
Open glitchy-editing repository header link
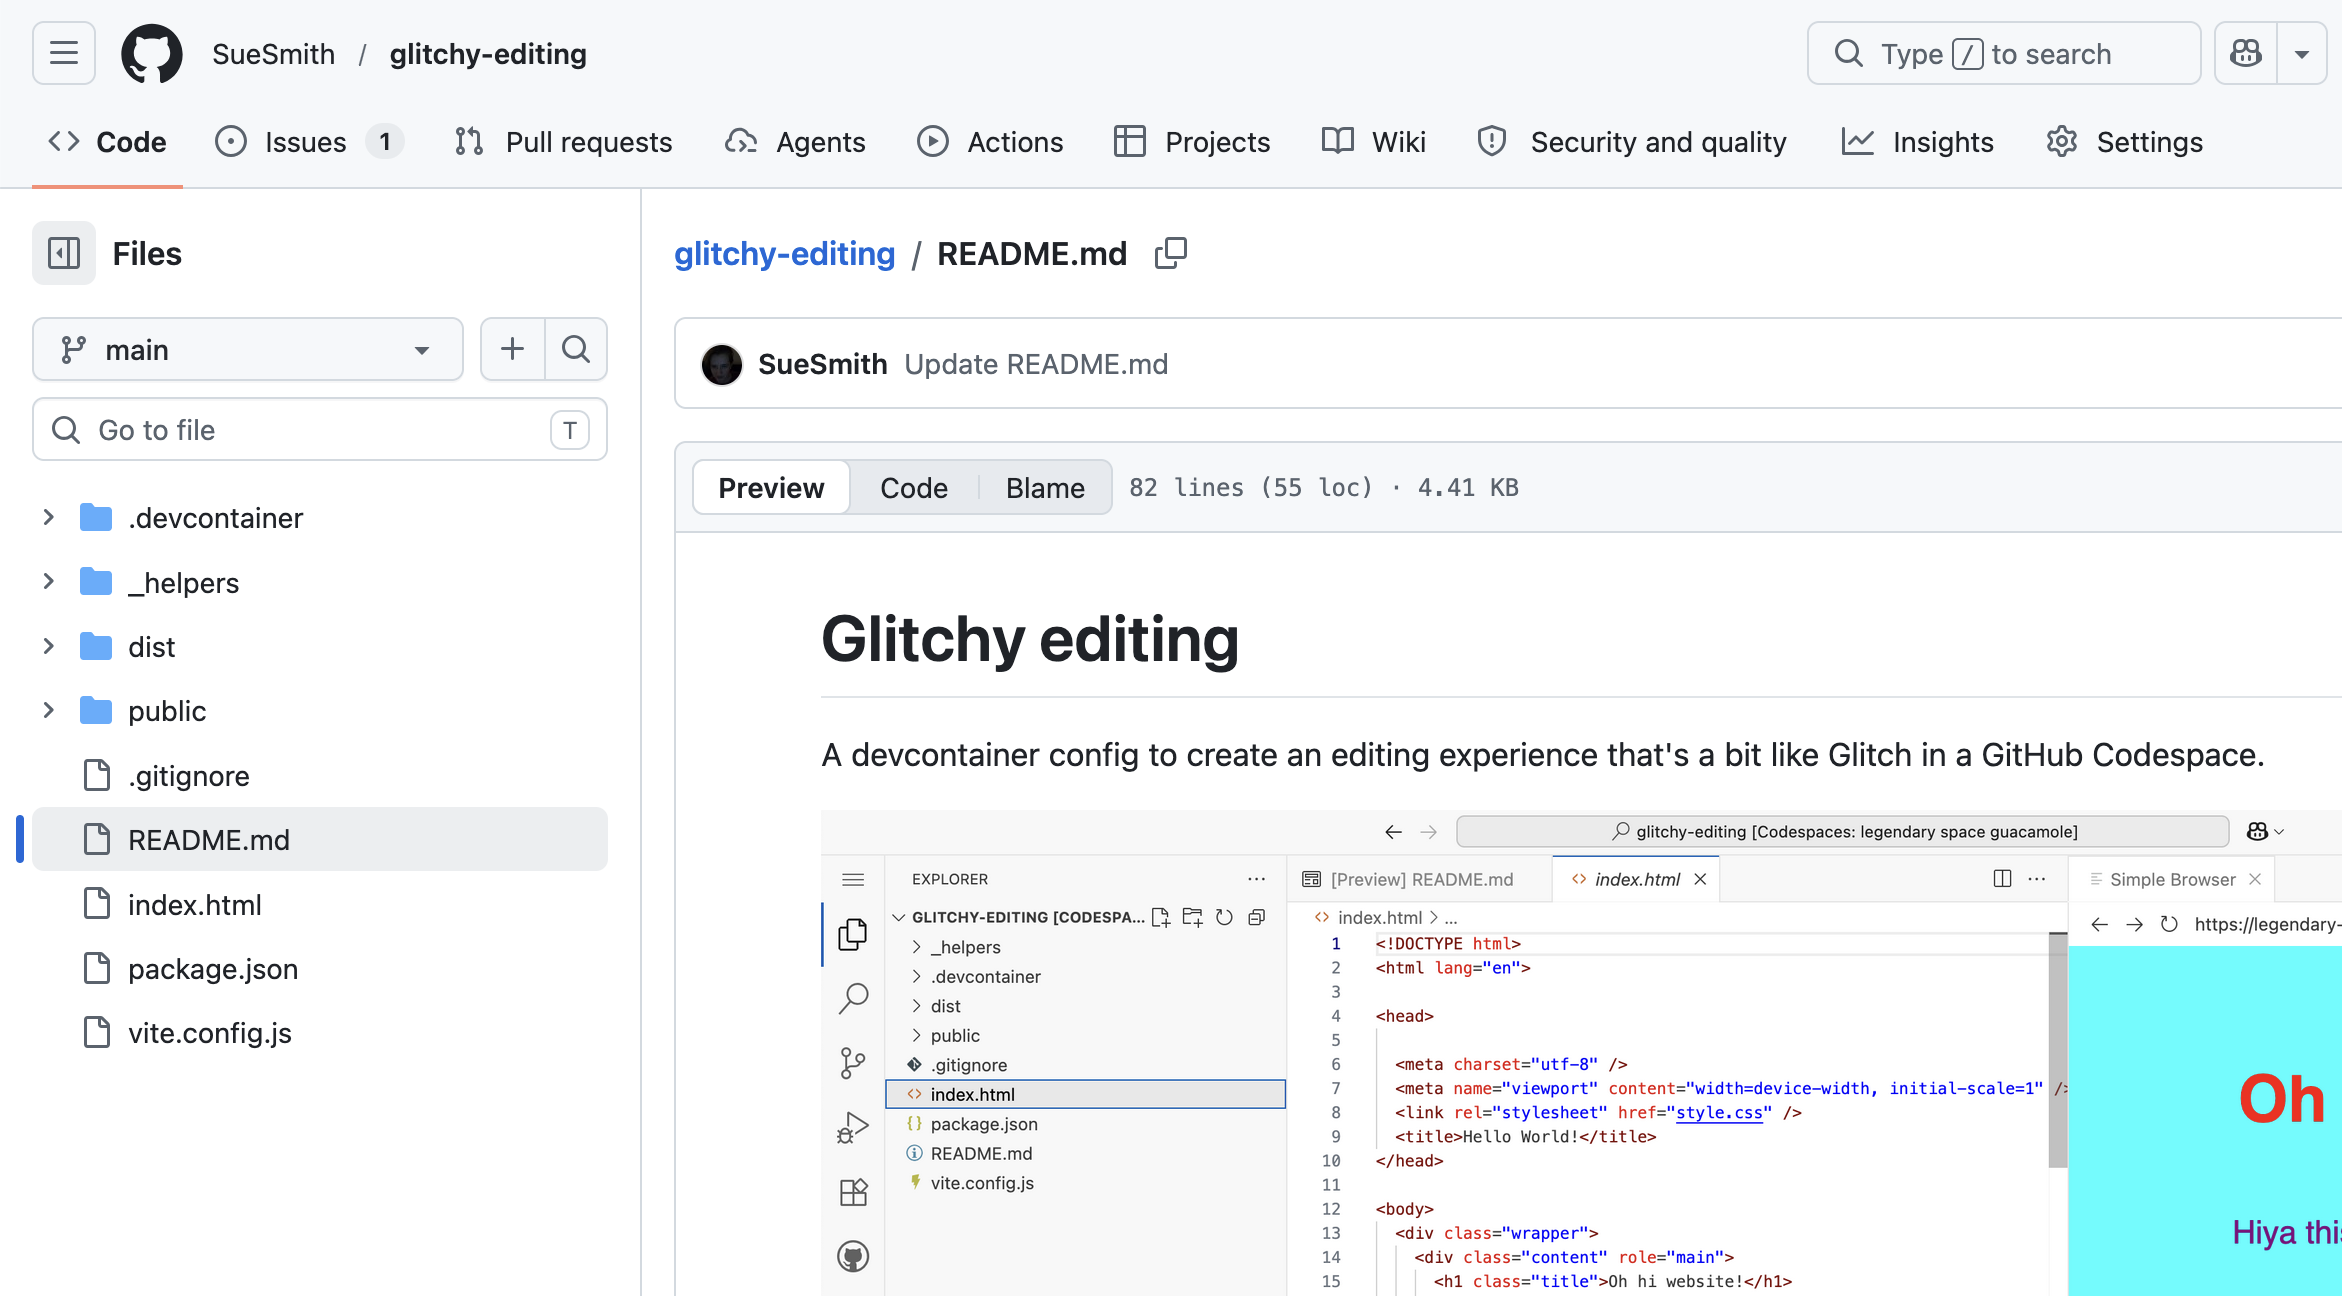tap(488, 54)
